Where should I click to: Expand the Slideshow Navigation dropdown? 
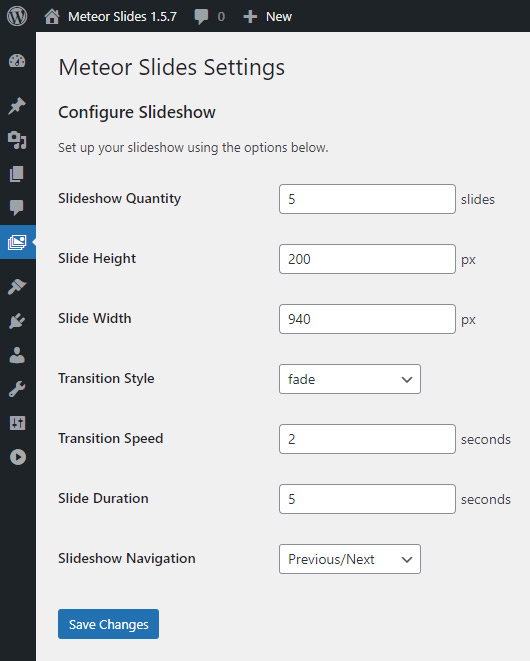pyautogui.click(x=350, y=559)
